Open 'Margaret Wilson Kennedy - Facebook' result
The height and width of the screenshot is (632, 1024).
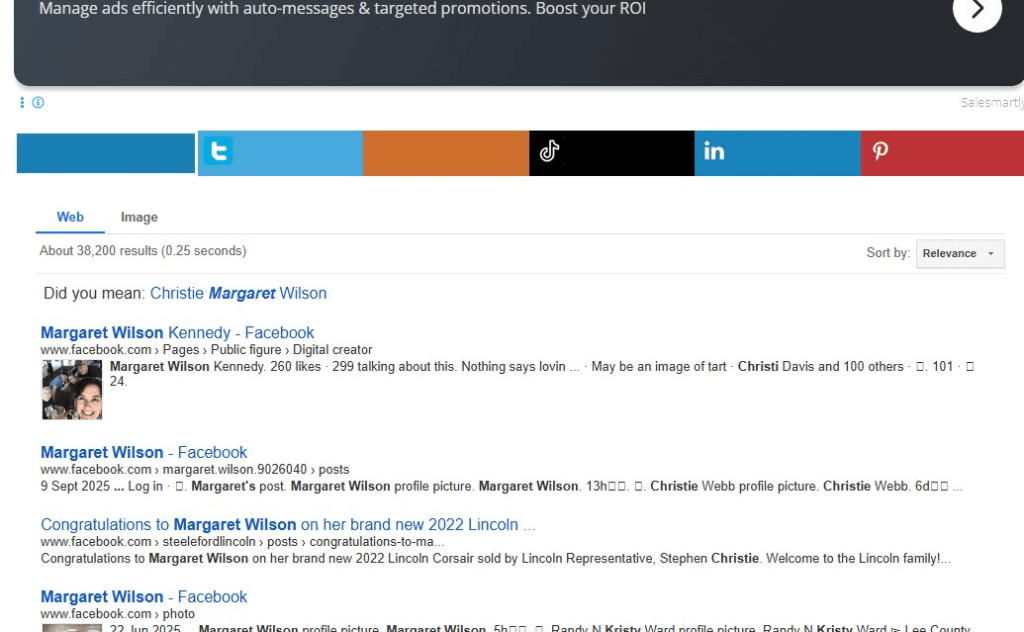[x=177, y=332]
